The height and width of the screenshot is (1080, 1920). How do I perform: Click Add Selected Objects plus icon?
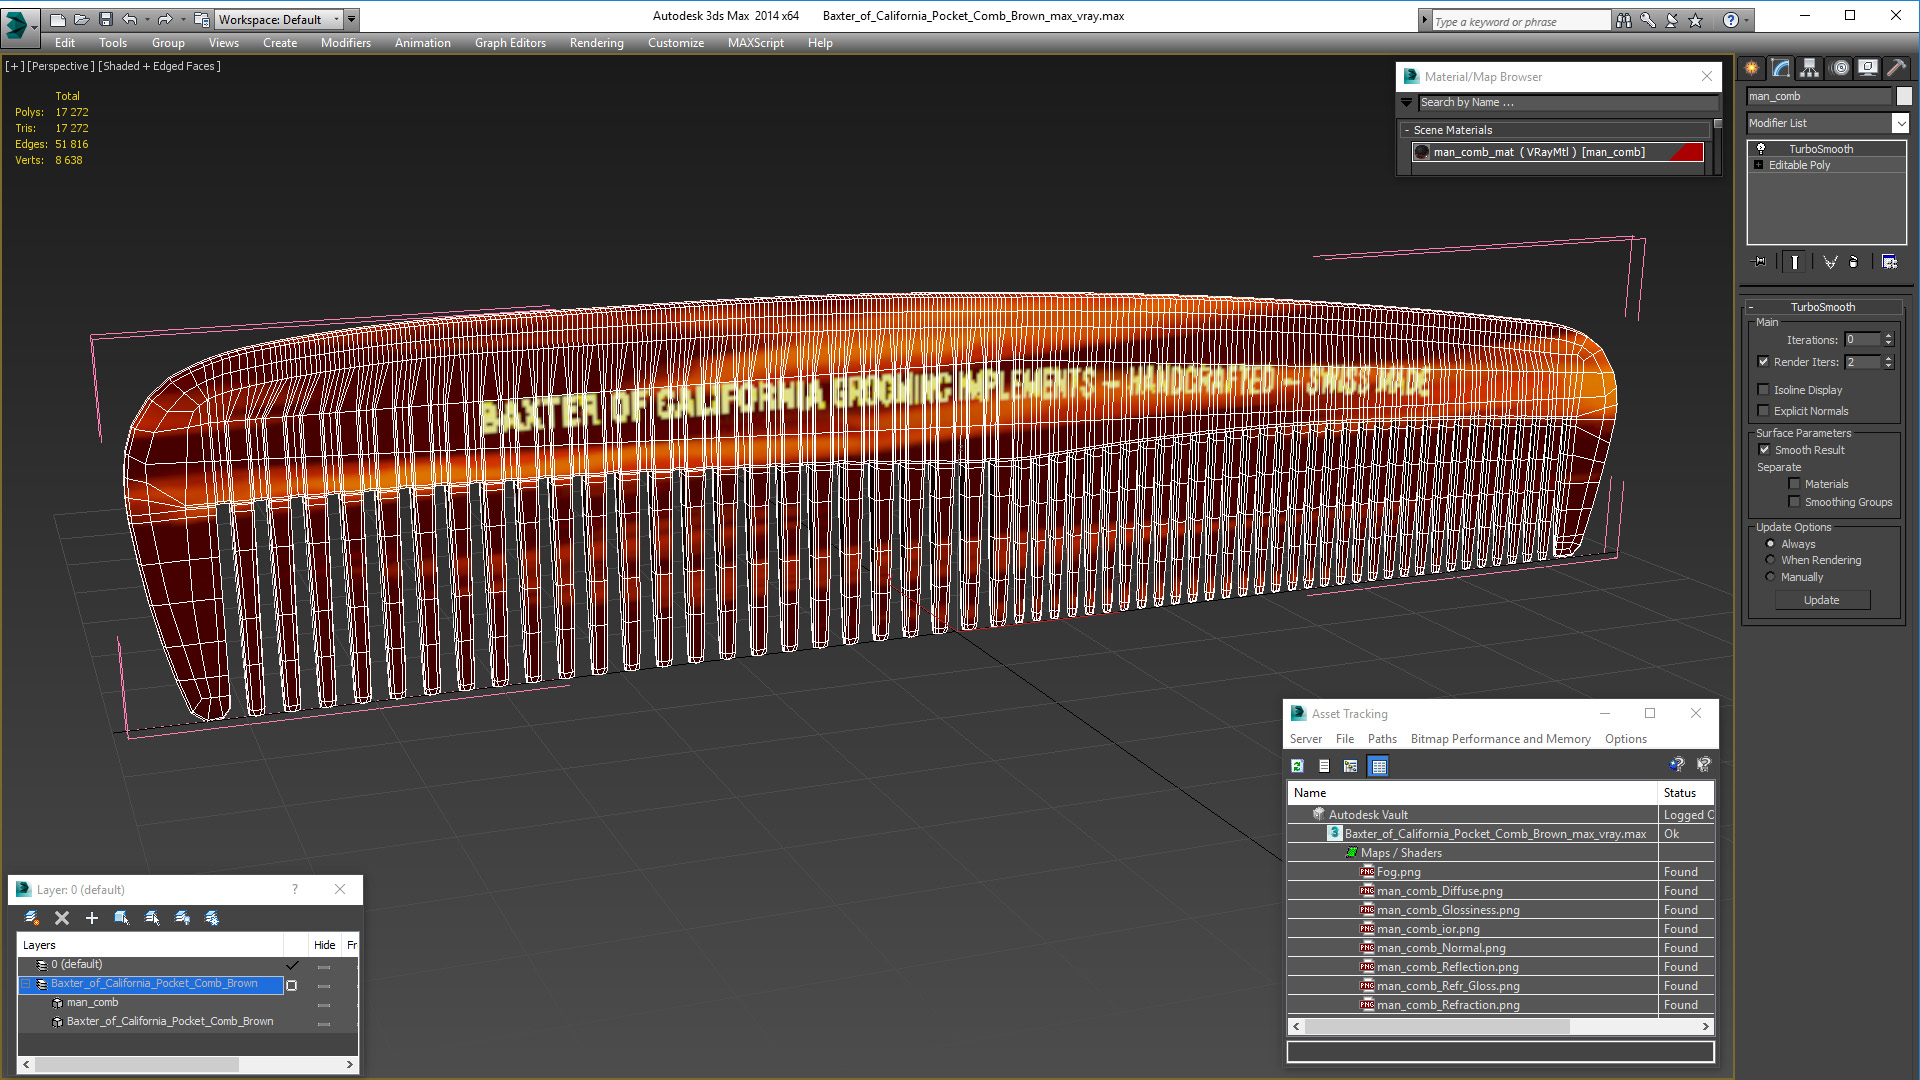pyautogui.click(x=92, y=918)
